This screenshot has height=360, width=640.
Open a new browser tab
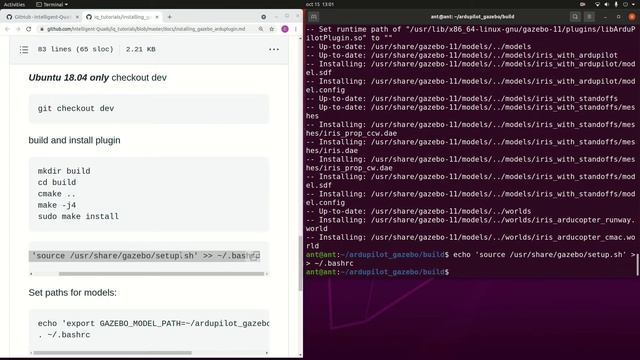tap(169, 17)
